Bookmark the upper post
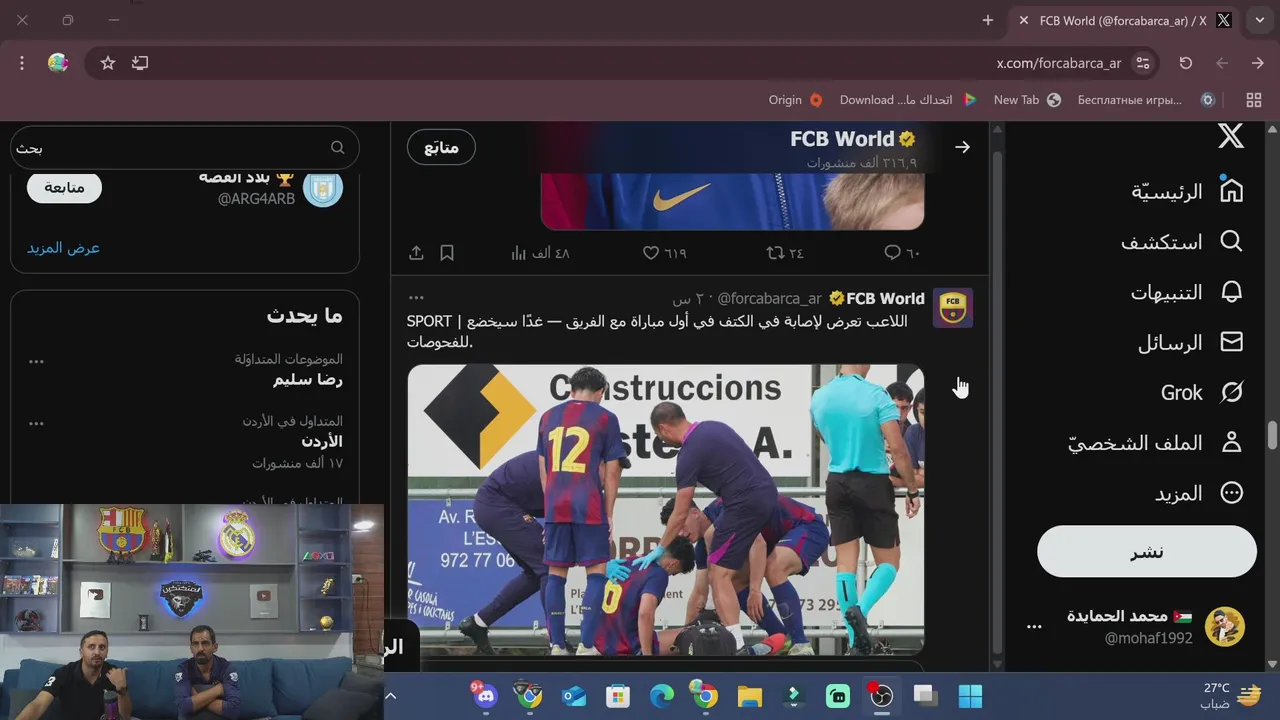 pos(447,253)
